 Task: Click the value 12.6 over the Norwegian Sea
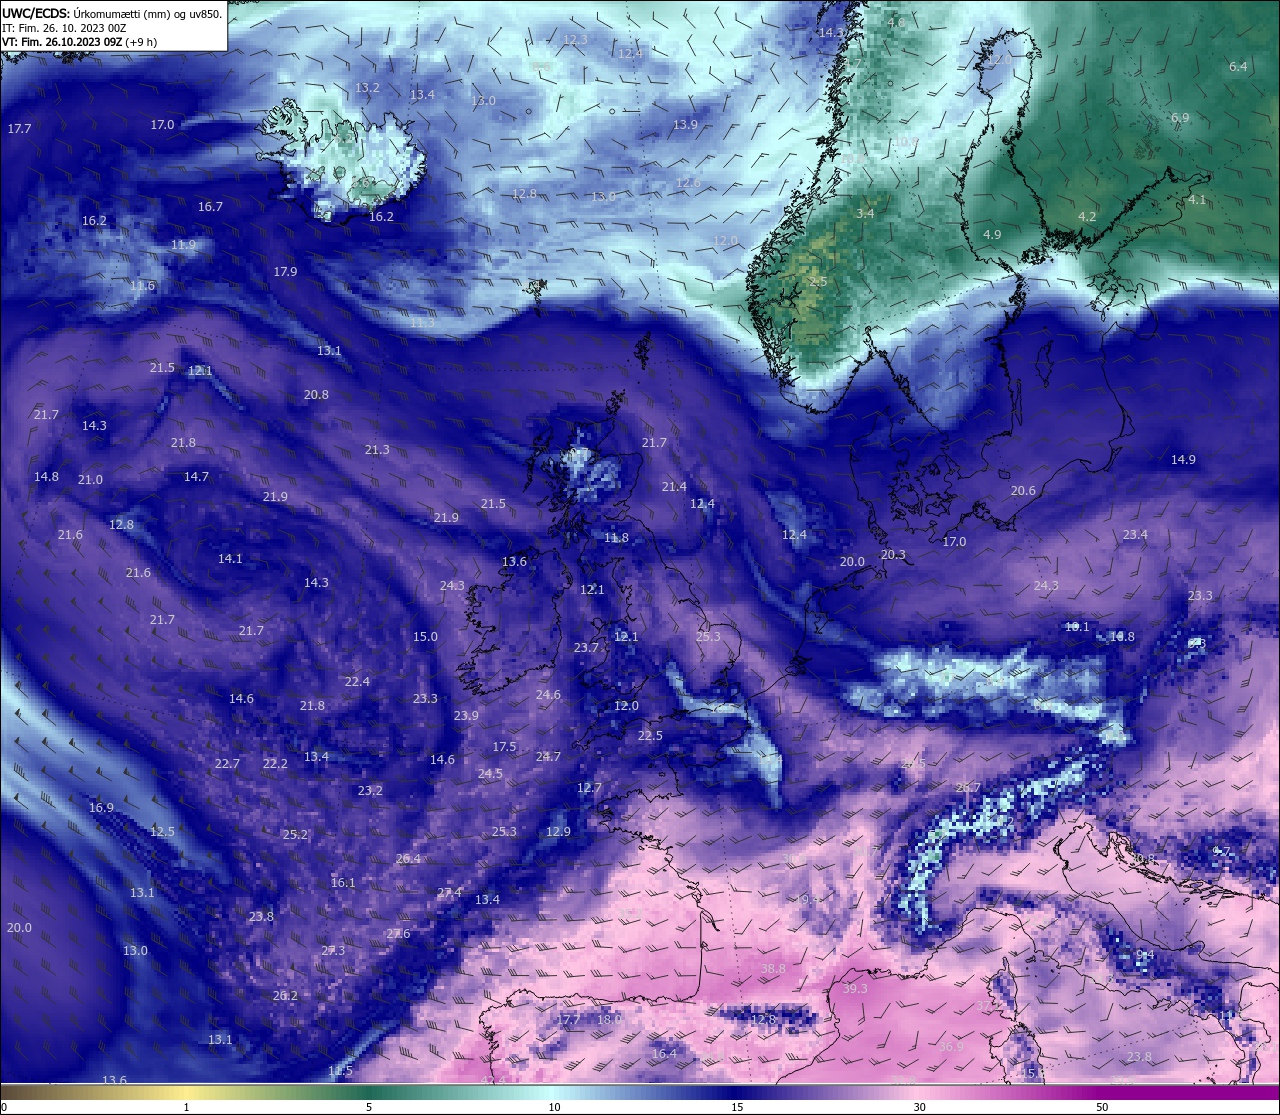coord(688,183)
